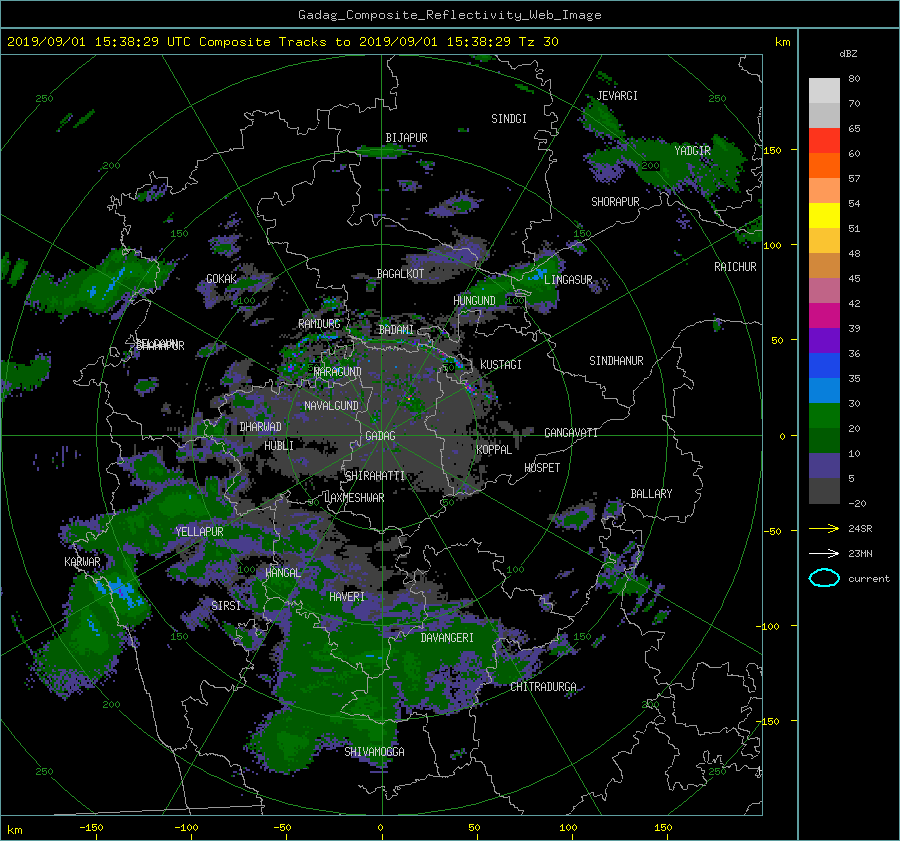Pick the dark gray -20 to 5 dBZ swatch
This screenshot has width=900, height=841.
[824, 491]
